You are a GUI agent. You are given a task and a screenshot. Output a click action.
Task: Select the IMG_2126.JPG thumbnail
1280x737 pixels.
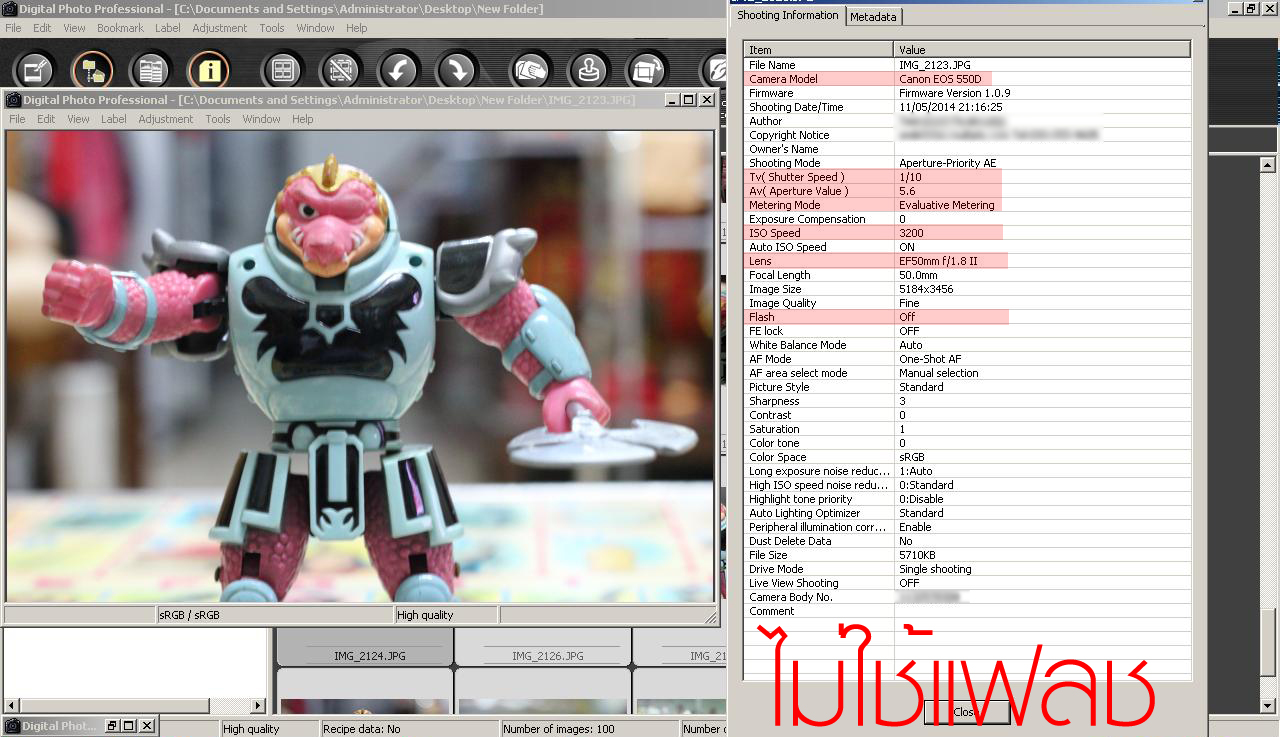click(x=547, y=656)
